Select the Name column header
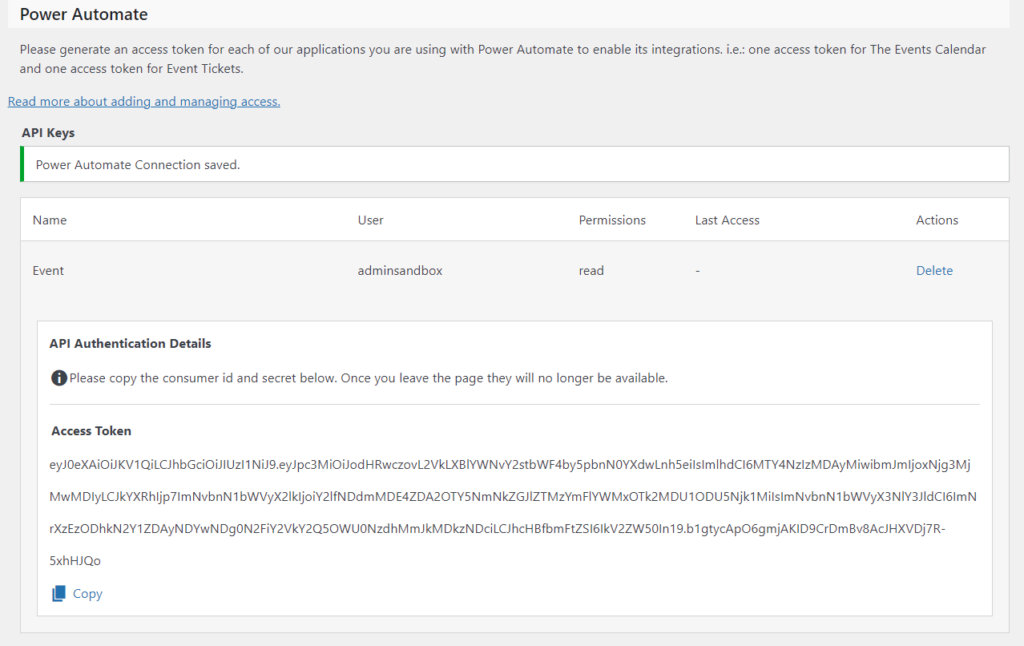1024x646 pixels. click(x=50, y=219)
